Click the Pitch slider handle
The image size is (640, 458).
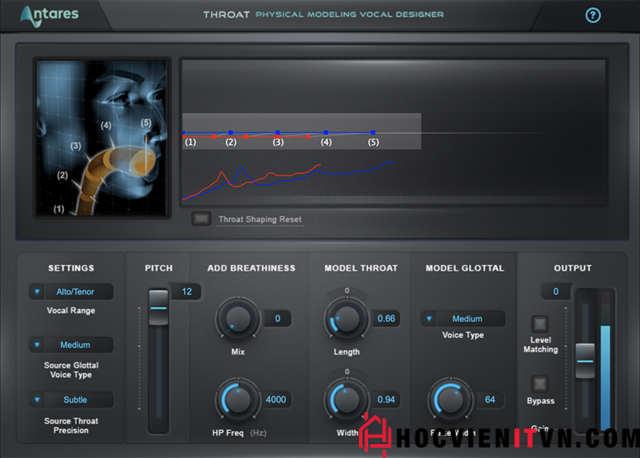point(158,307)
